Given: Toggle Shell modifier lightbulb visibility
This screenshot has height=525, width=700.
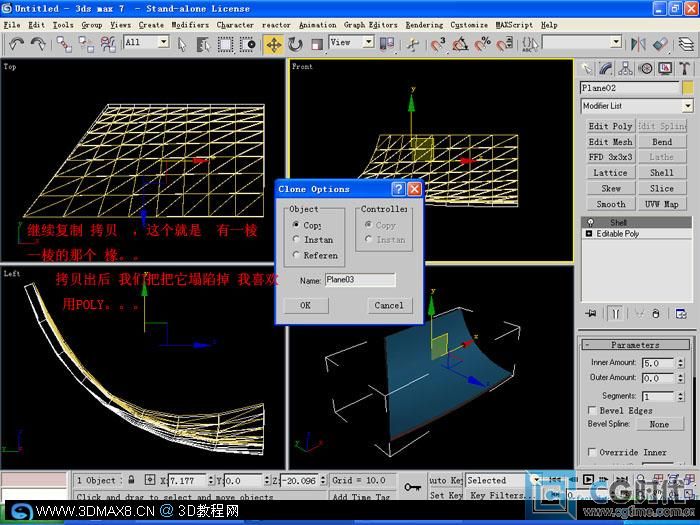Looking at the screenshot, I should click(x=590, y=222).
